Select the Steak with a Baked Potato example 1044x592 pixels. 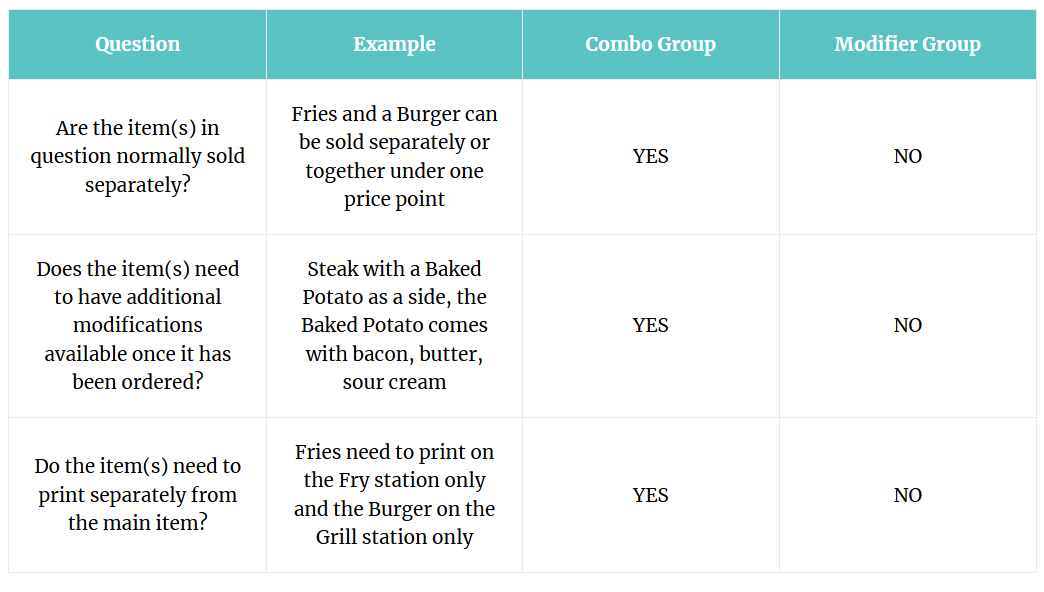pos(394,325)
